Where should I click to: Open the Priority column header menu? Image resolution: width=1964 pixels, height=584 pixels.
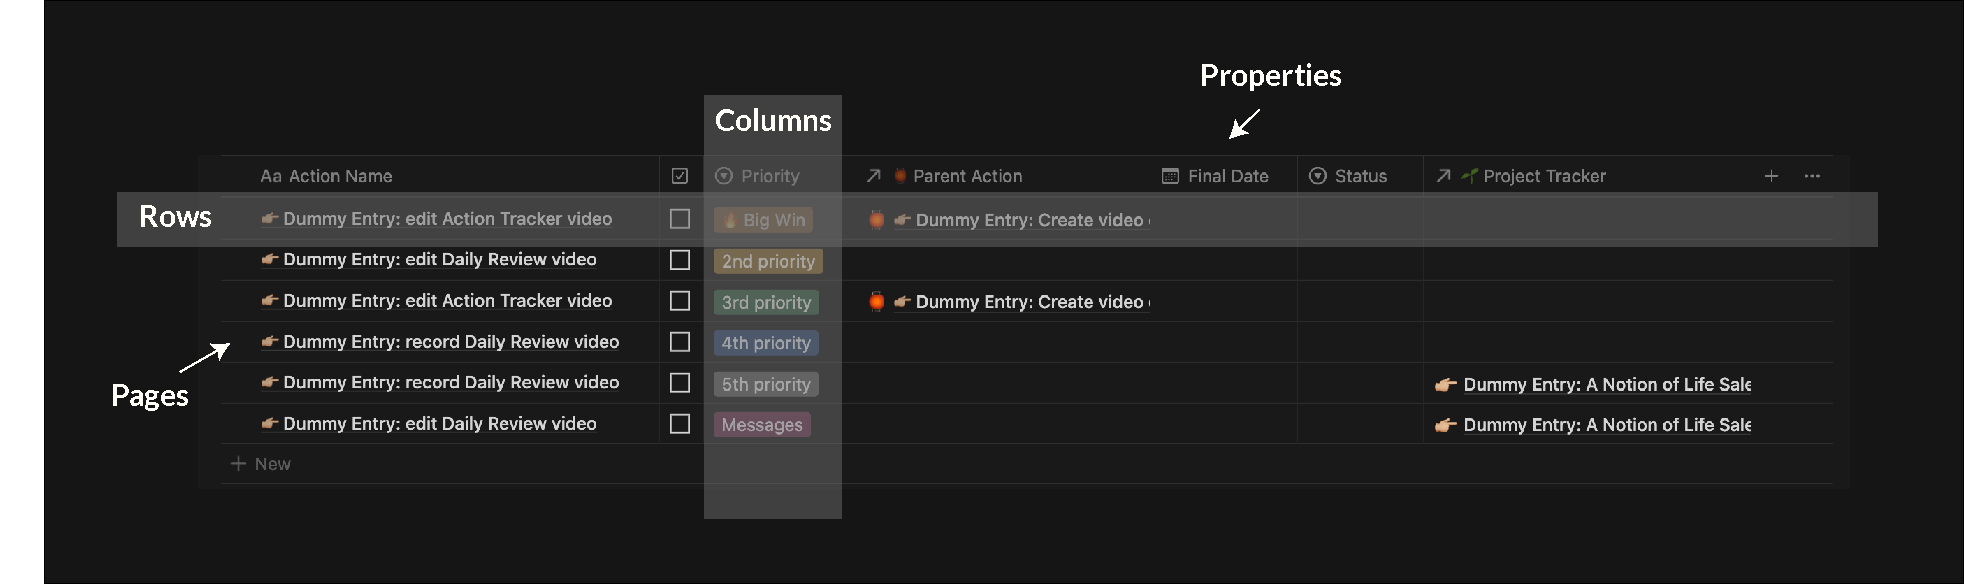(757, 176)
